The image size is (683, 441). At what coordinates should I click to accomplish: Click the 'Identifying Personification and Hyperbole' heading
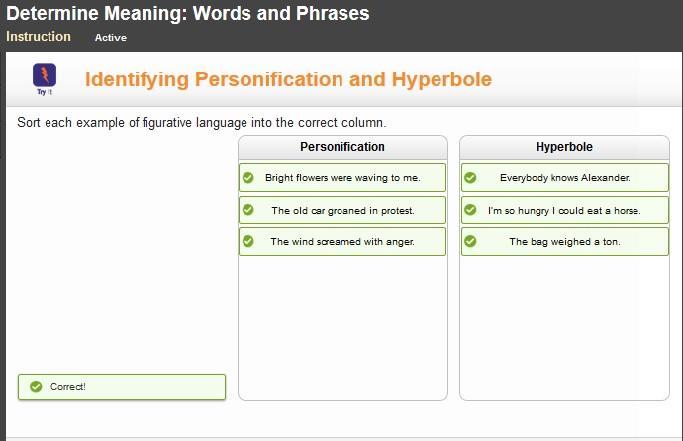click(x=288, y=79)
